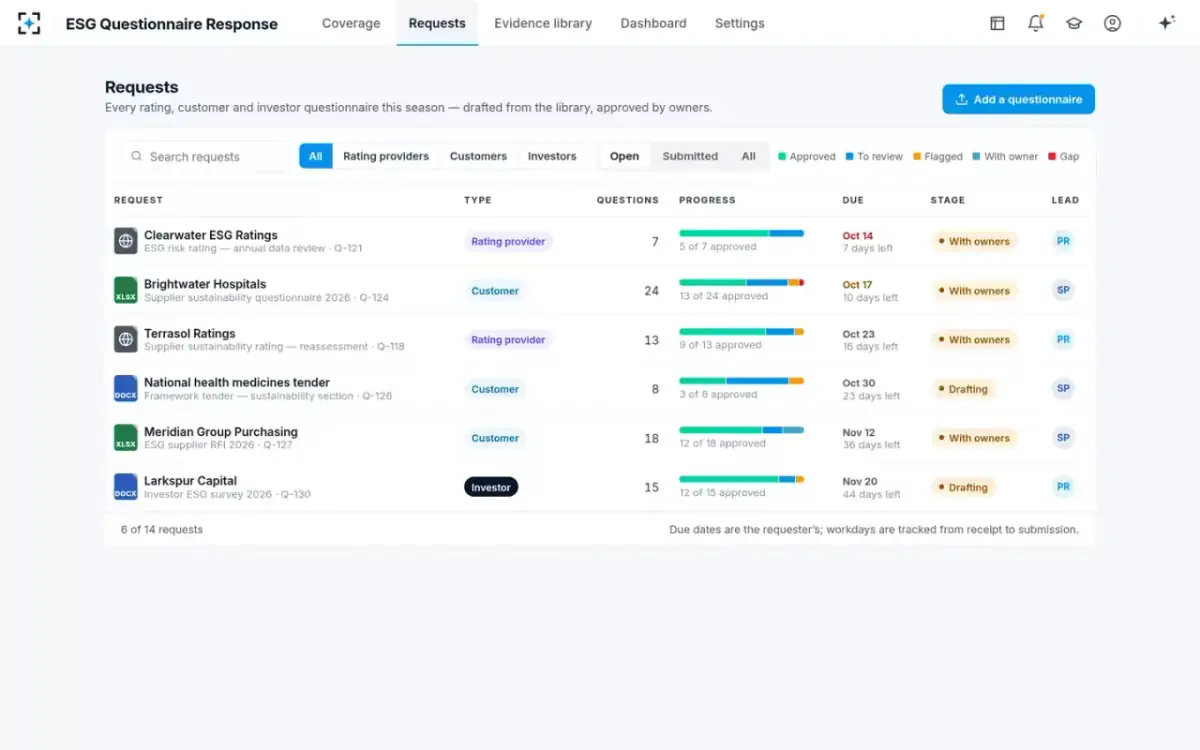The height and width of the screenshot is (750, 1200).
Task: Show only Open requests
Action: 624,156
